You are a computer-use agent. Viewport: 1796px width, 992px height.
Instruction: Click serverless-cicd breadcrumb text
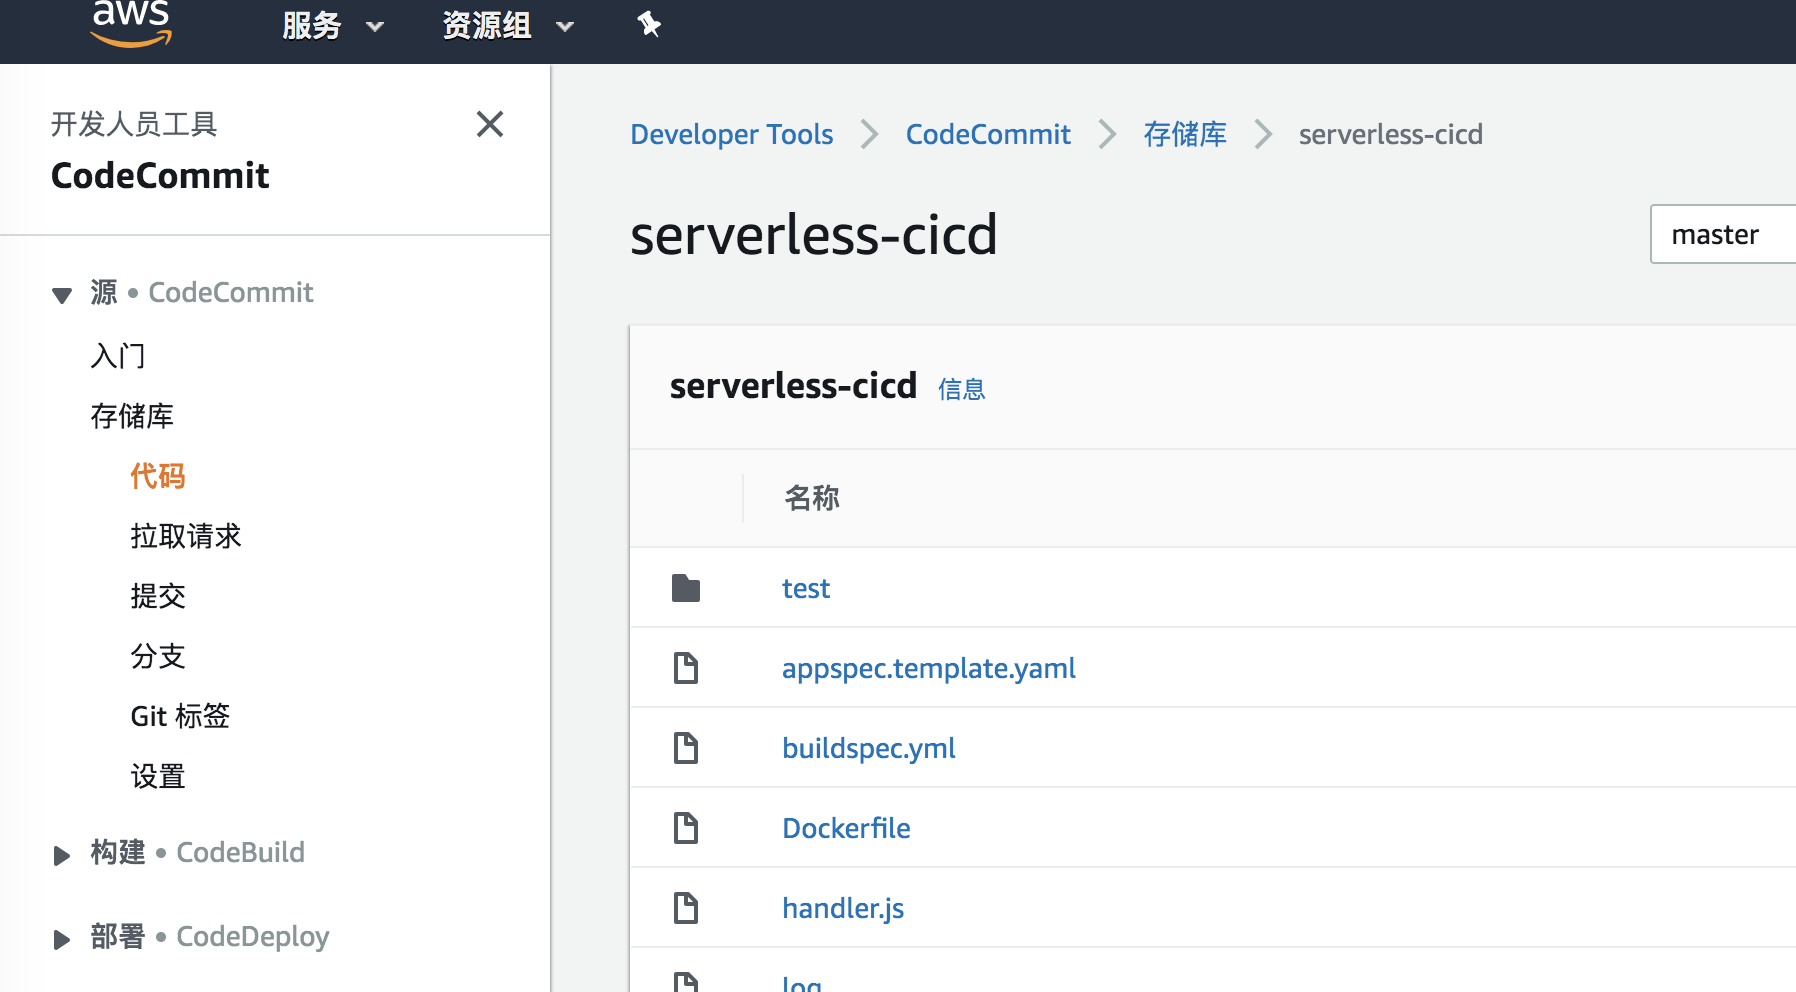(x=1391, y=134)
